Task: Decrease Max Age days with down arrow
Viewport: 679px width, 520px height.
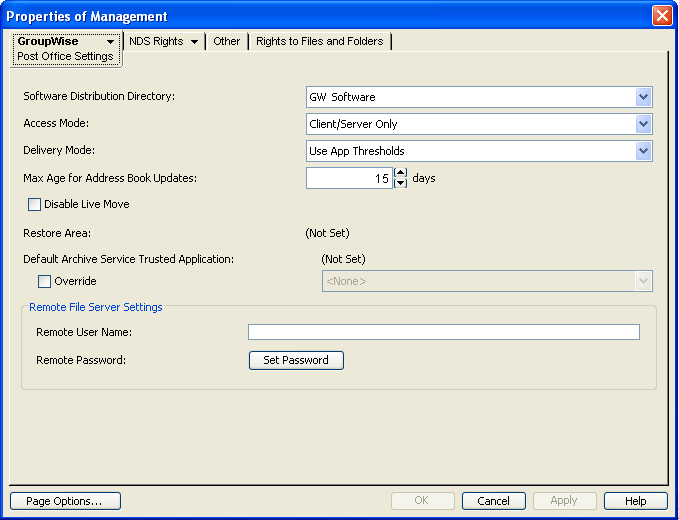Action: (401, 183)
